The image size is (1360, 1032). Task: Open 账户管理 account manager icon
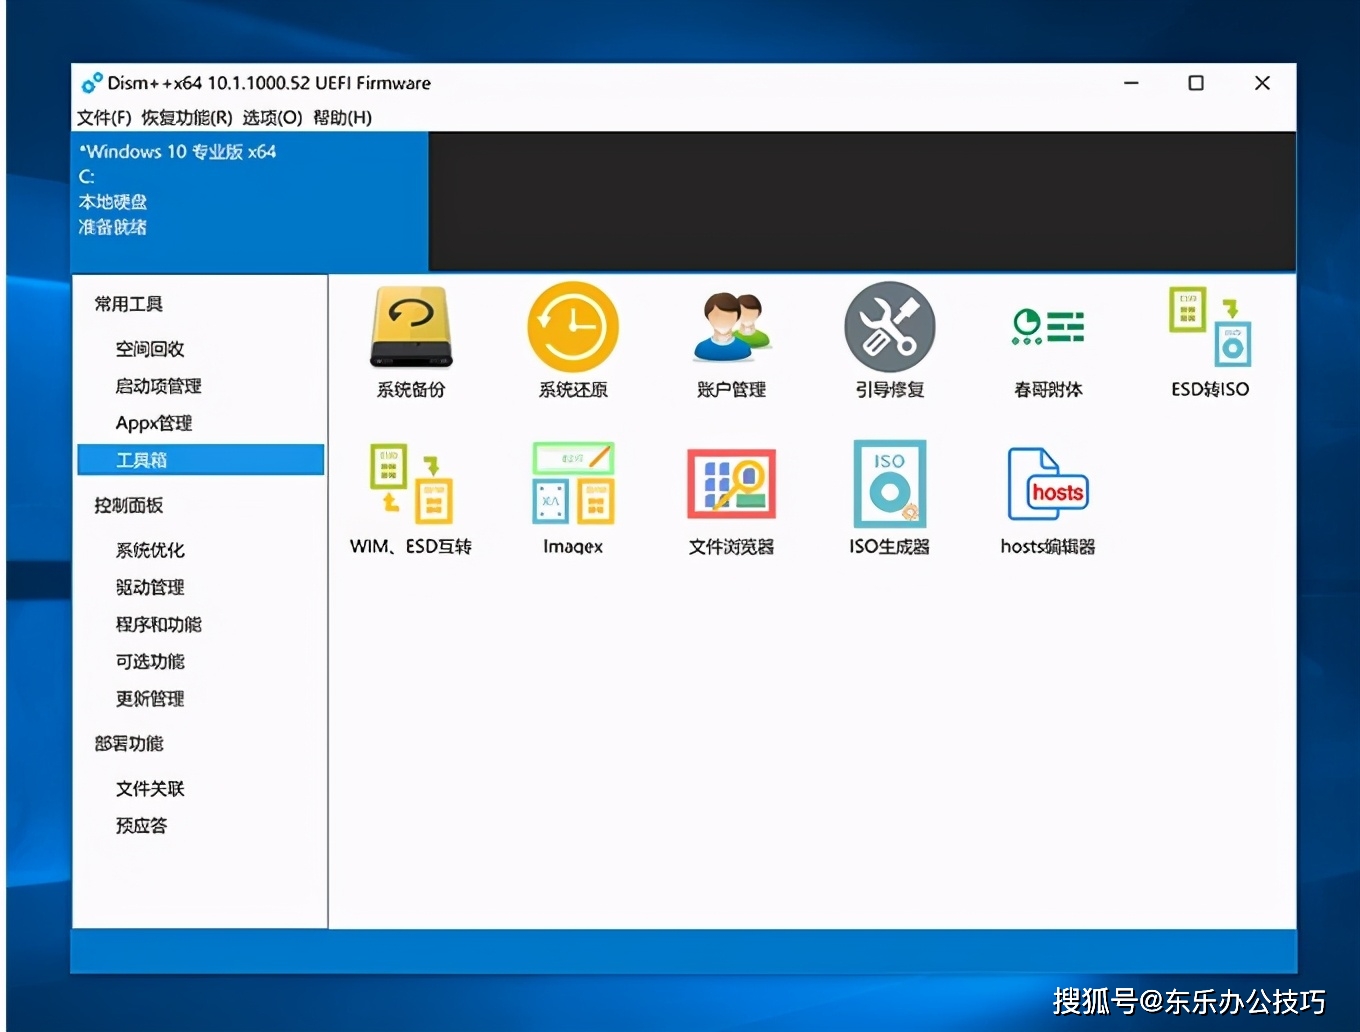(x=731, y=327)
